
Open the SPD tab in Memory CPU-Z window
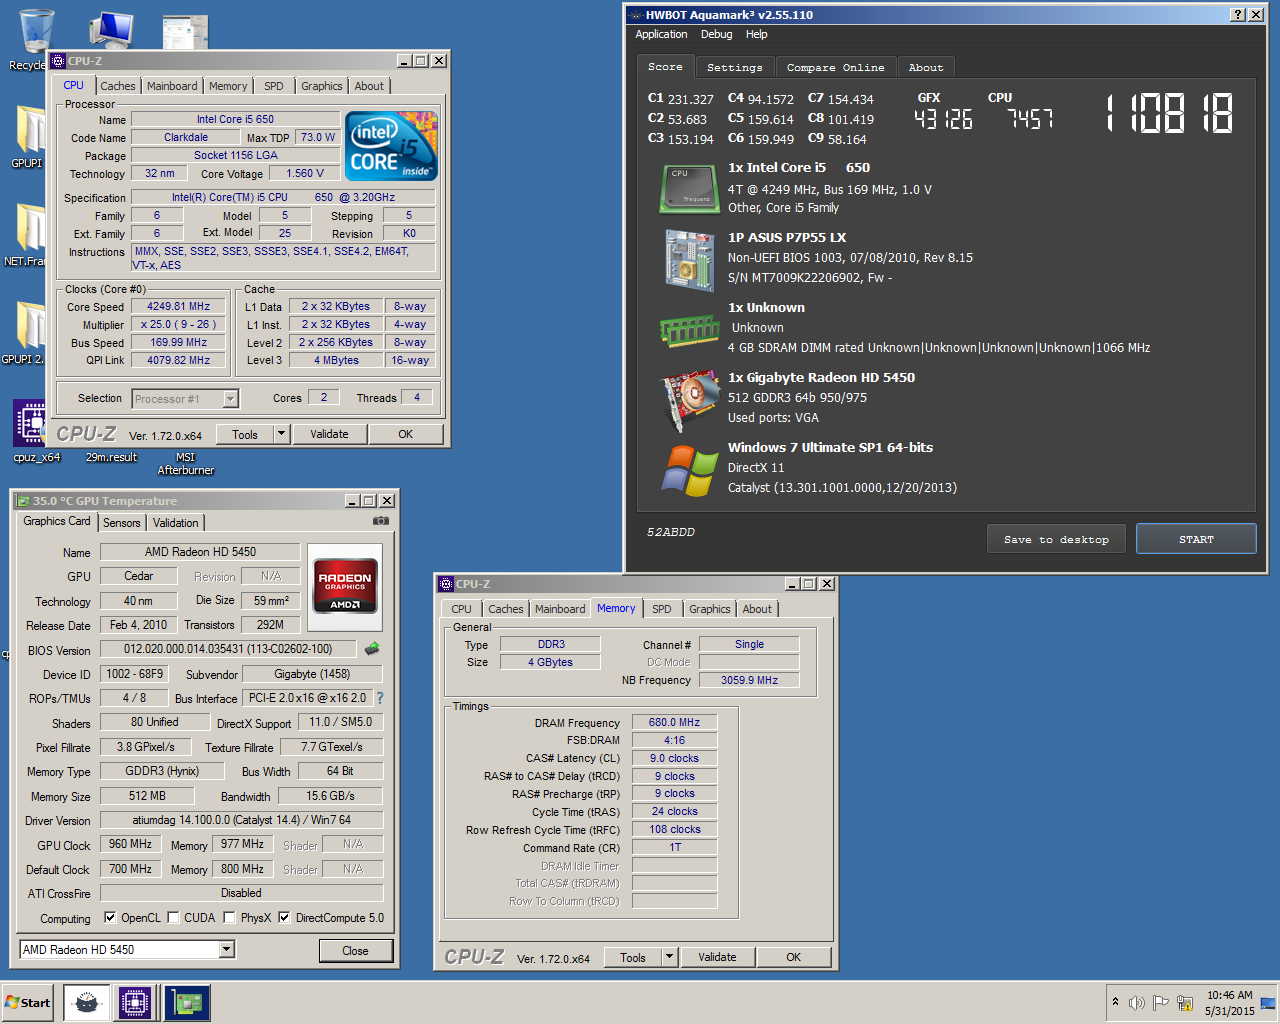662,609
